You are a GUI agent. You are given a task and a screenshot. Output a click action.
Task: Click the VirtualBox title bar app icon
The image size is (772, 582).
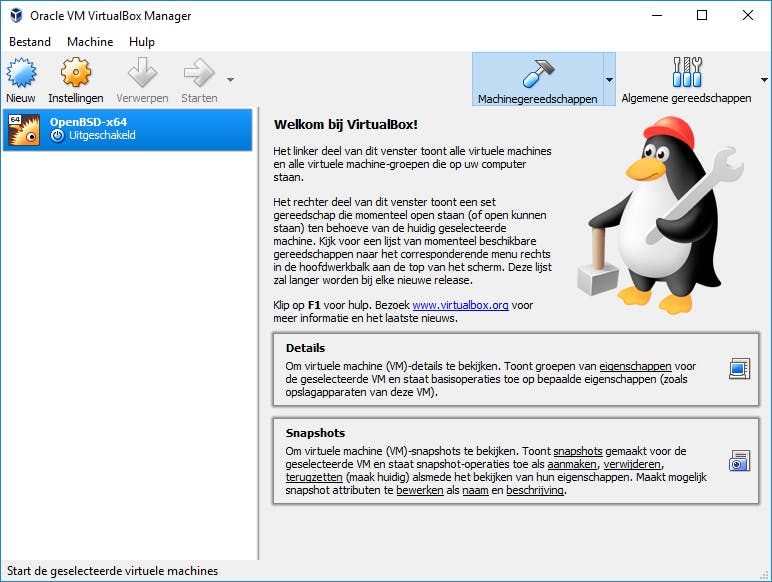pos(16,15)
